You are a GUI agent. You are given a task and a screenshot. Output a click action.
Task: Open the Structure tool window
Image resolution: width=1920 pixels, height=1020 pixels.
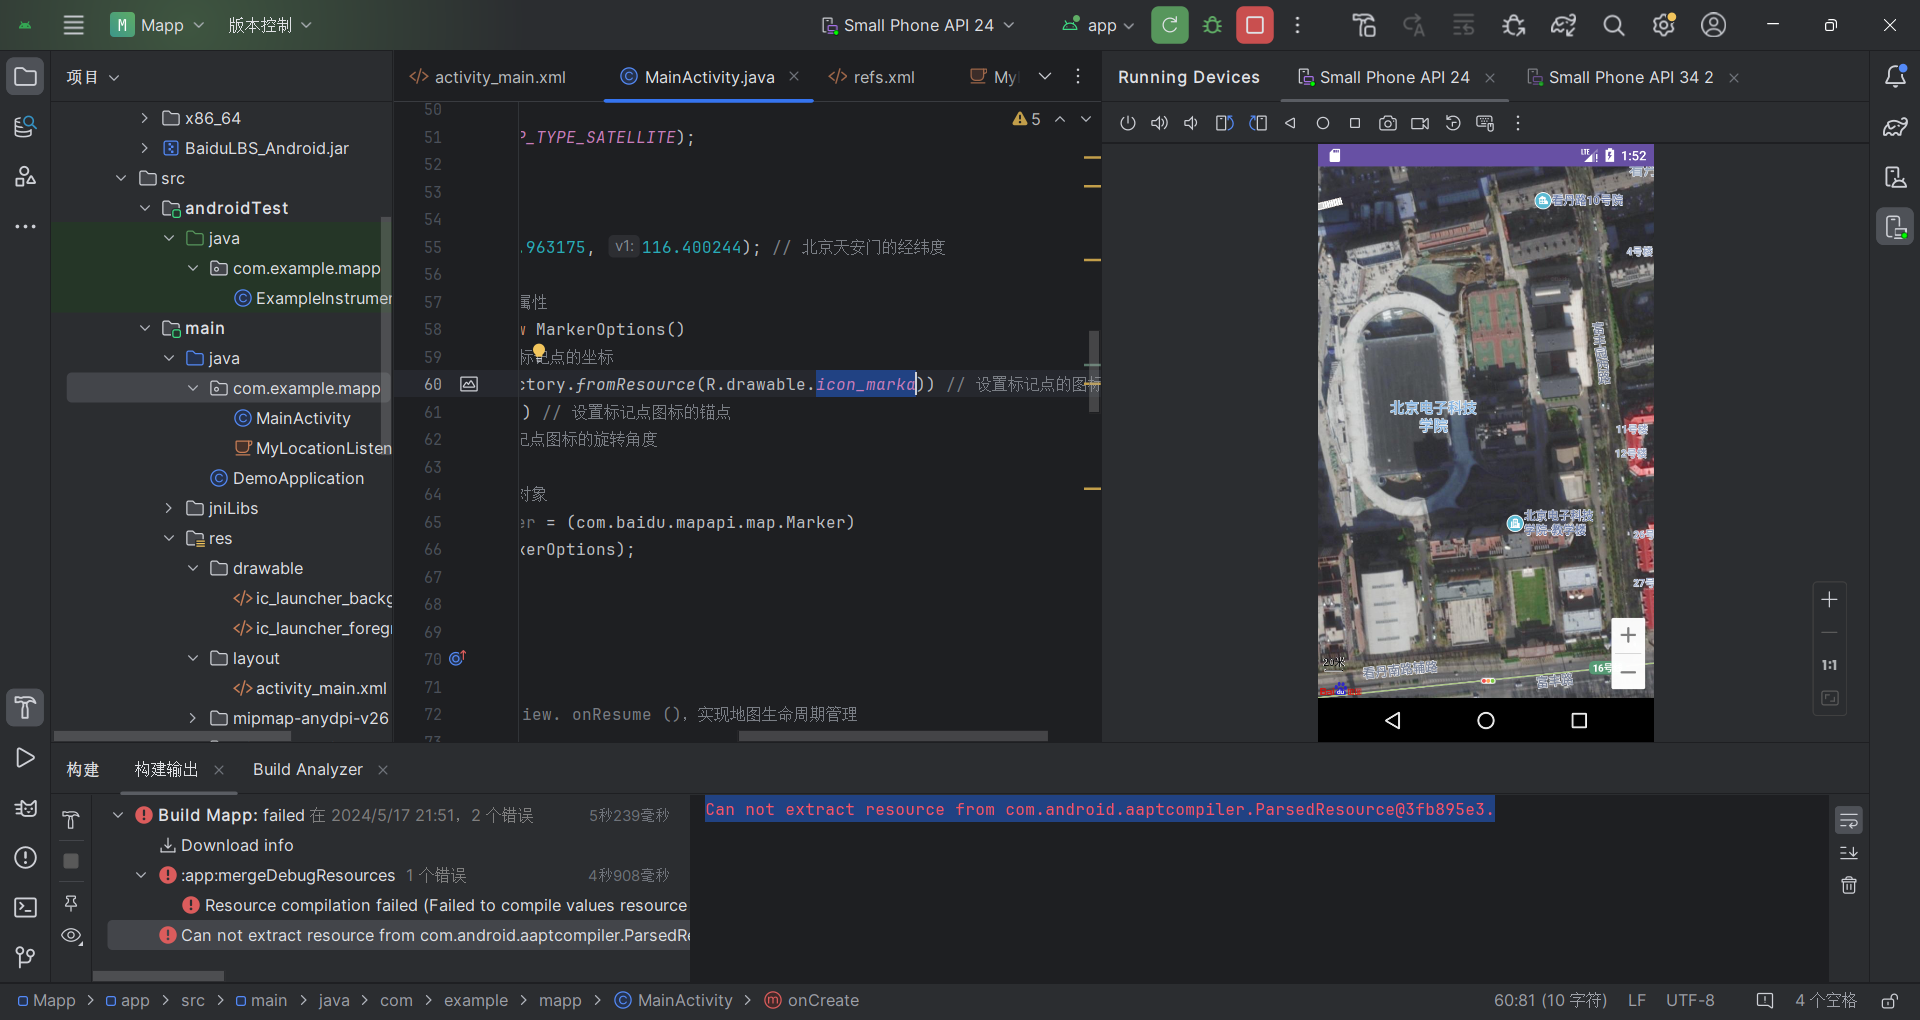(25, 177)
